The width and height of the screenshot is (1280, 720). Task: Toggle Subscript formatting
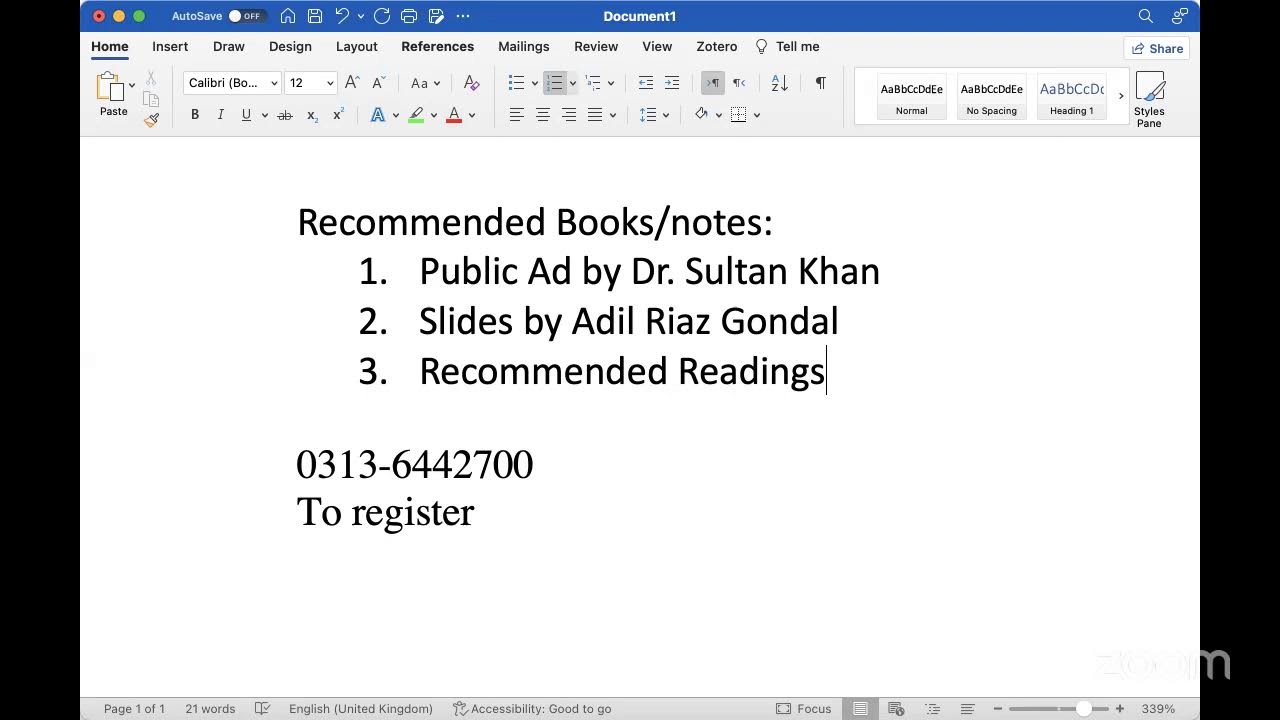(x=312, y=115)
